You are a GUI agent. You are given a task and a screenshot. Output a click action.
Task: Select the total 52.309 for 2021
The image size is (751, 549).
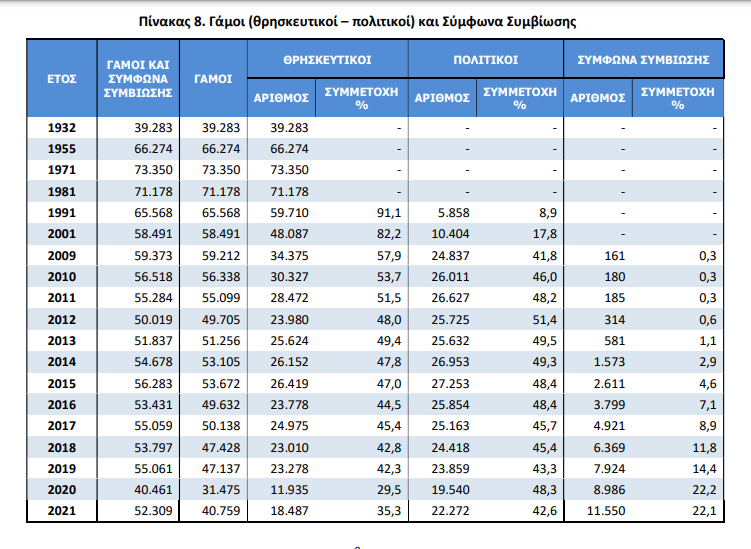154,511
